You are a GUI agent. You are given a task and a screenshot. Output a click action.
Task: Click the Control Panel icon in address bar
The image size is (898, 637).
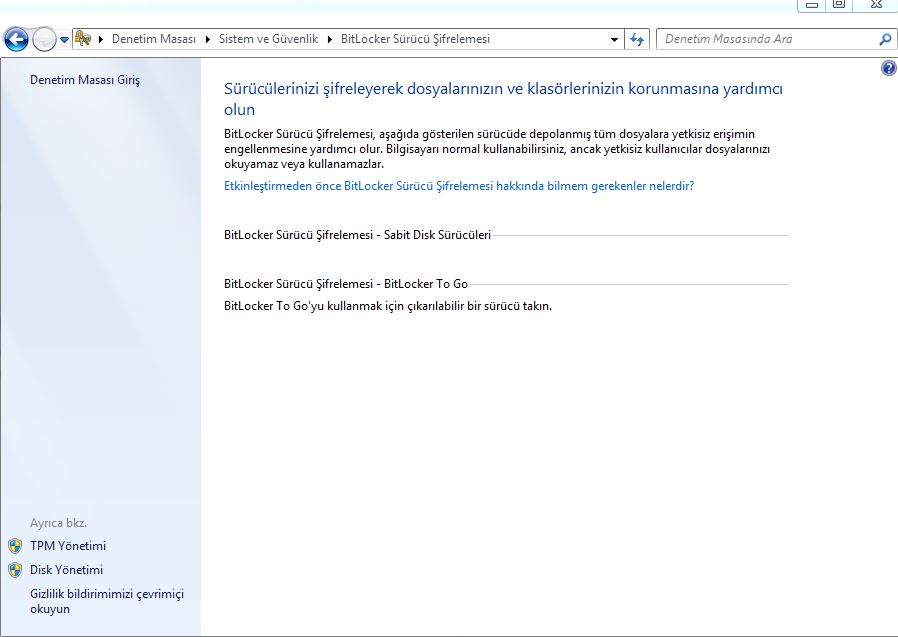coord(83,39)
